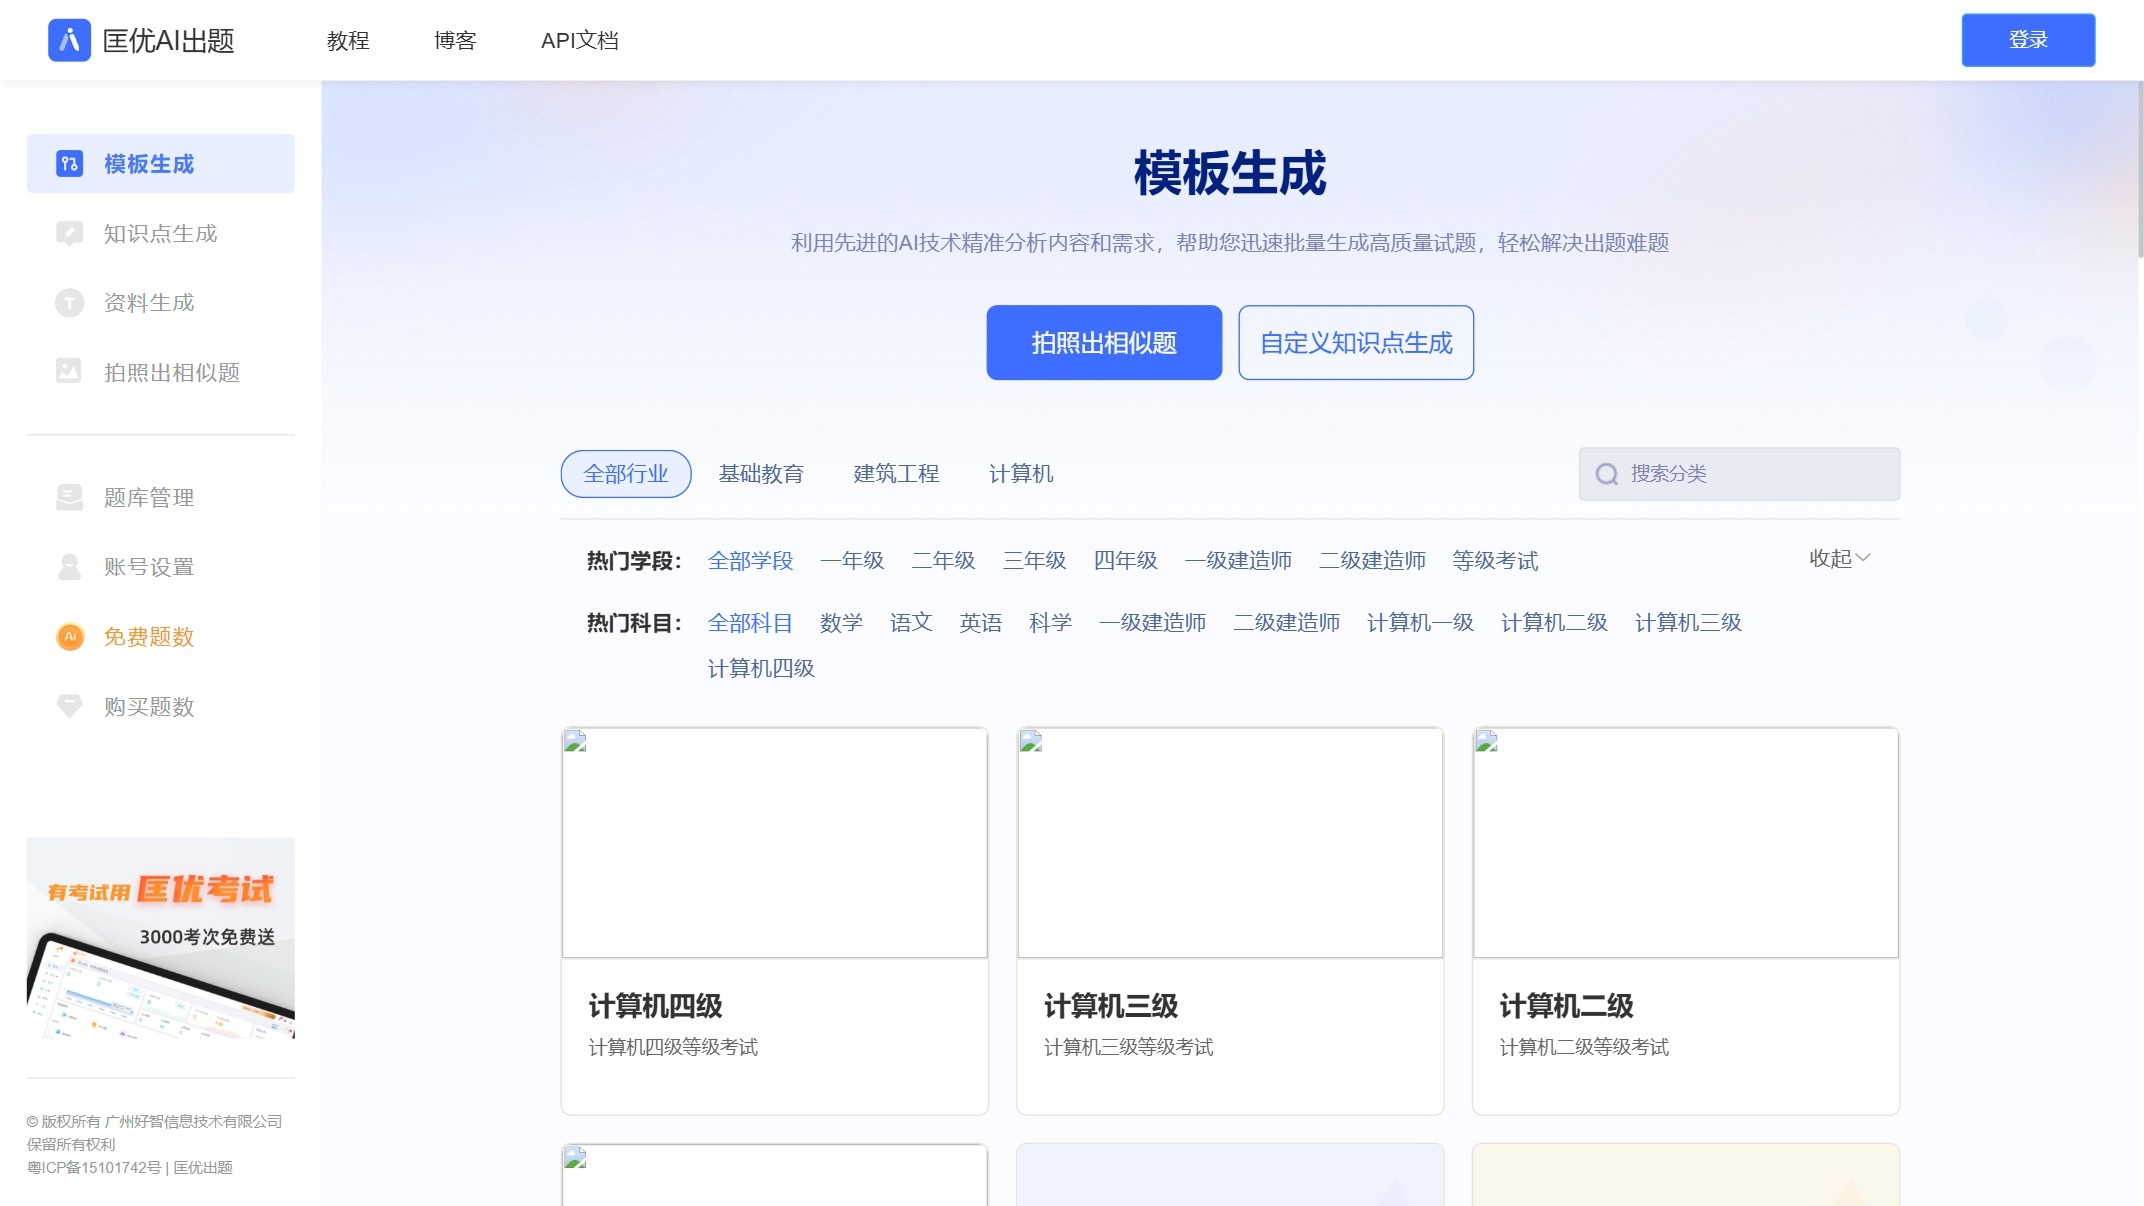This screenshot has width=2144, height=1206.
Task: Open the API文档 menu item
Action: point(580,40)
